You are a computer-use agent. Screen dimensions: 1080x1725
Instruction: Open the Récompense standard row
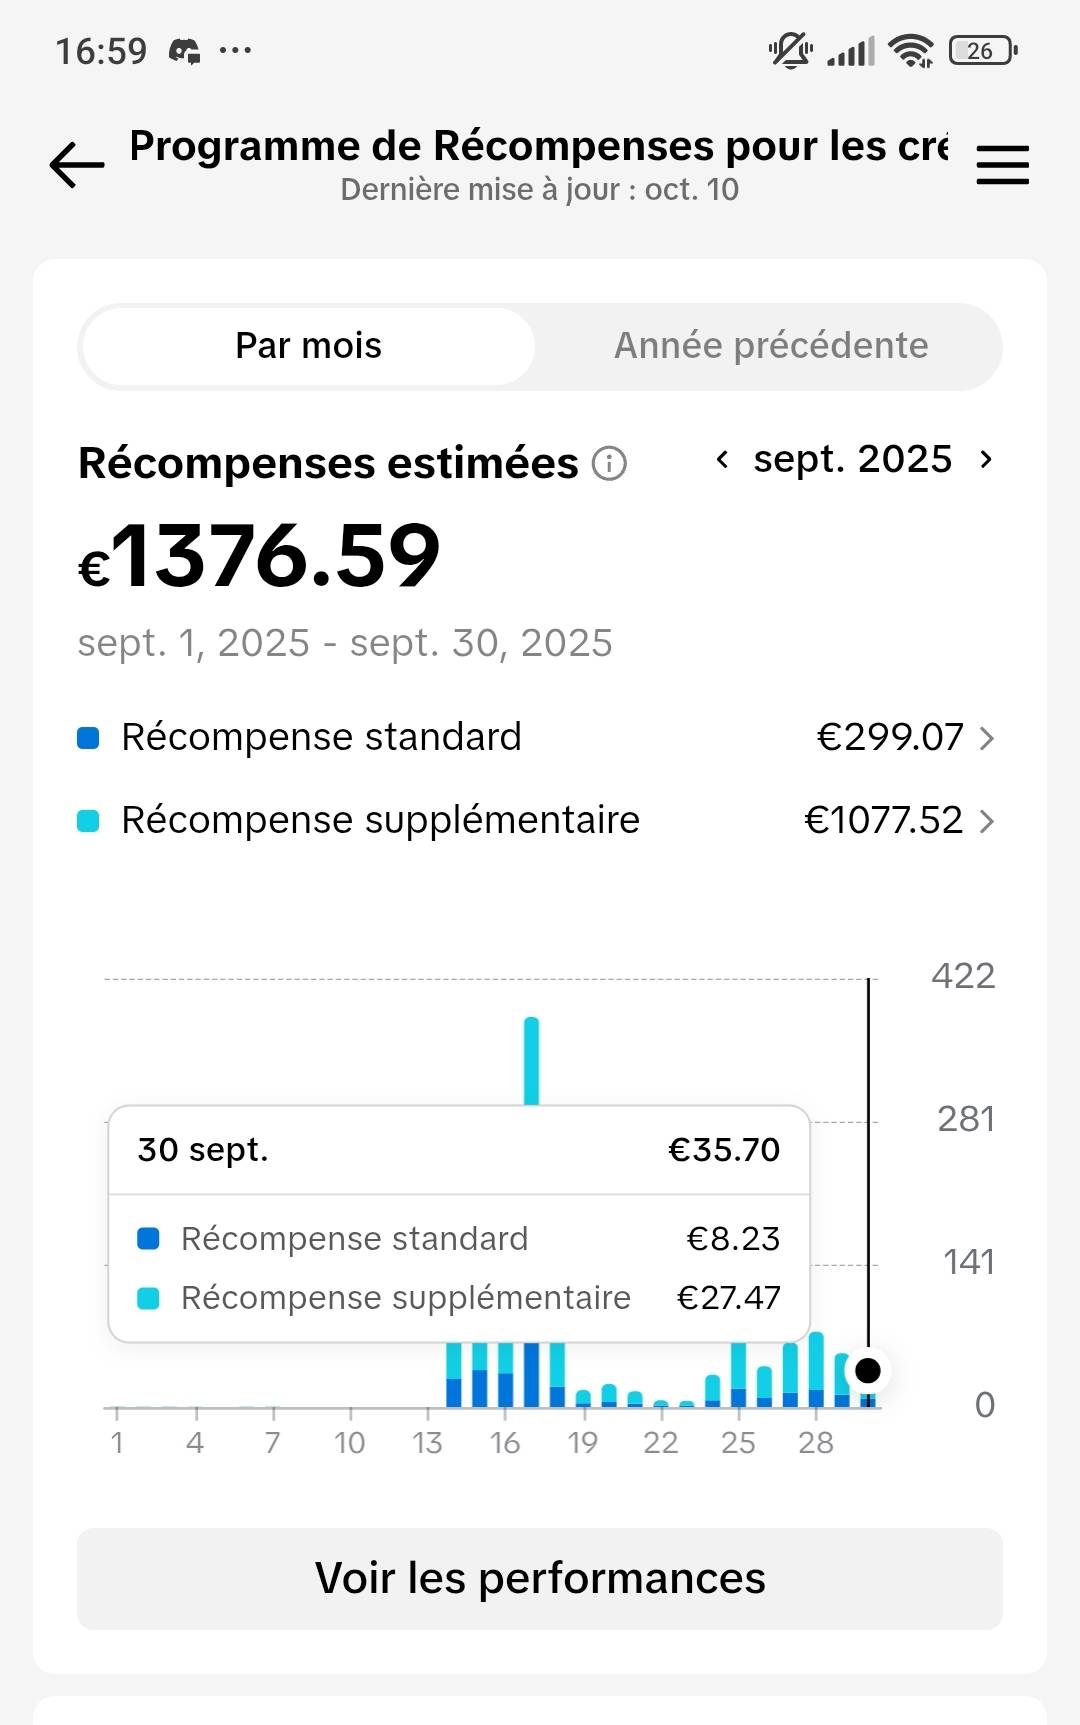point(320,738)
